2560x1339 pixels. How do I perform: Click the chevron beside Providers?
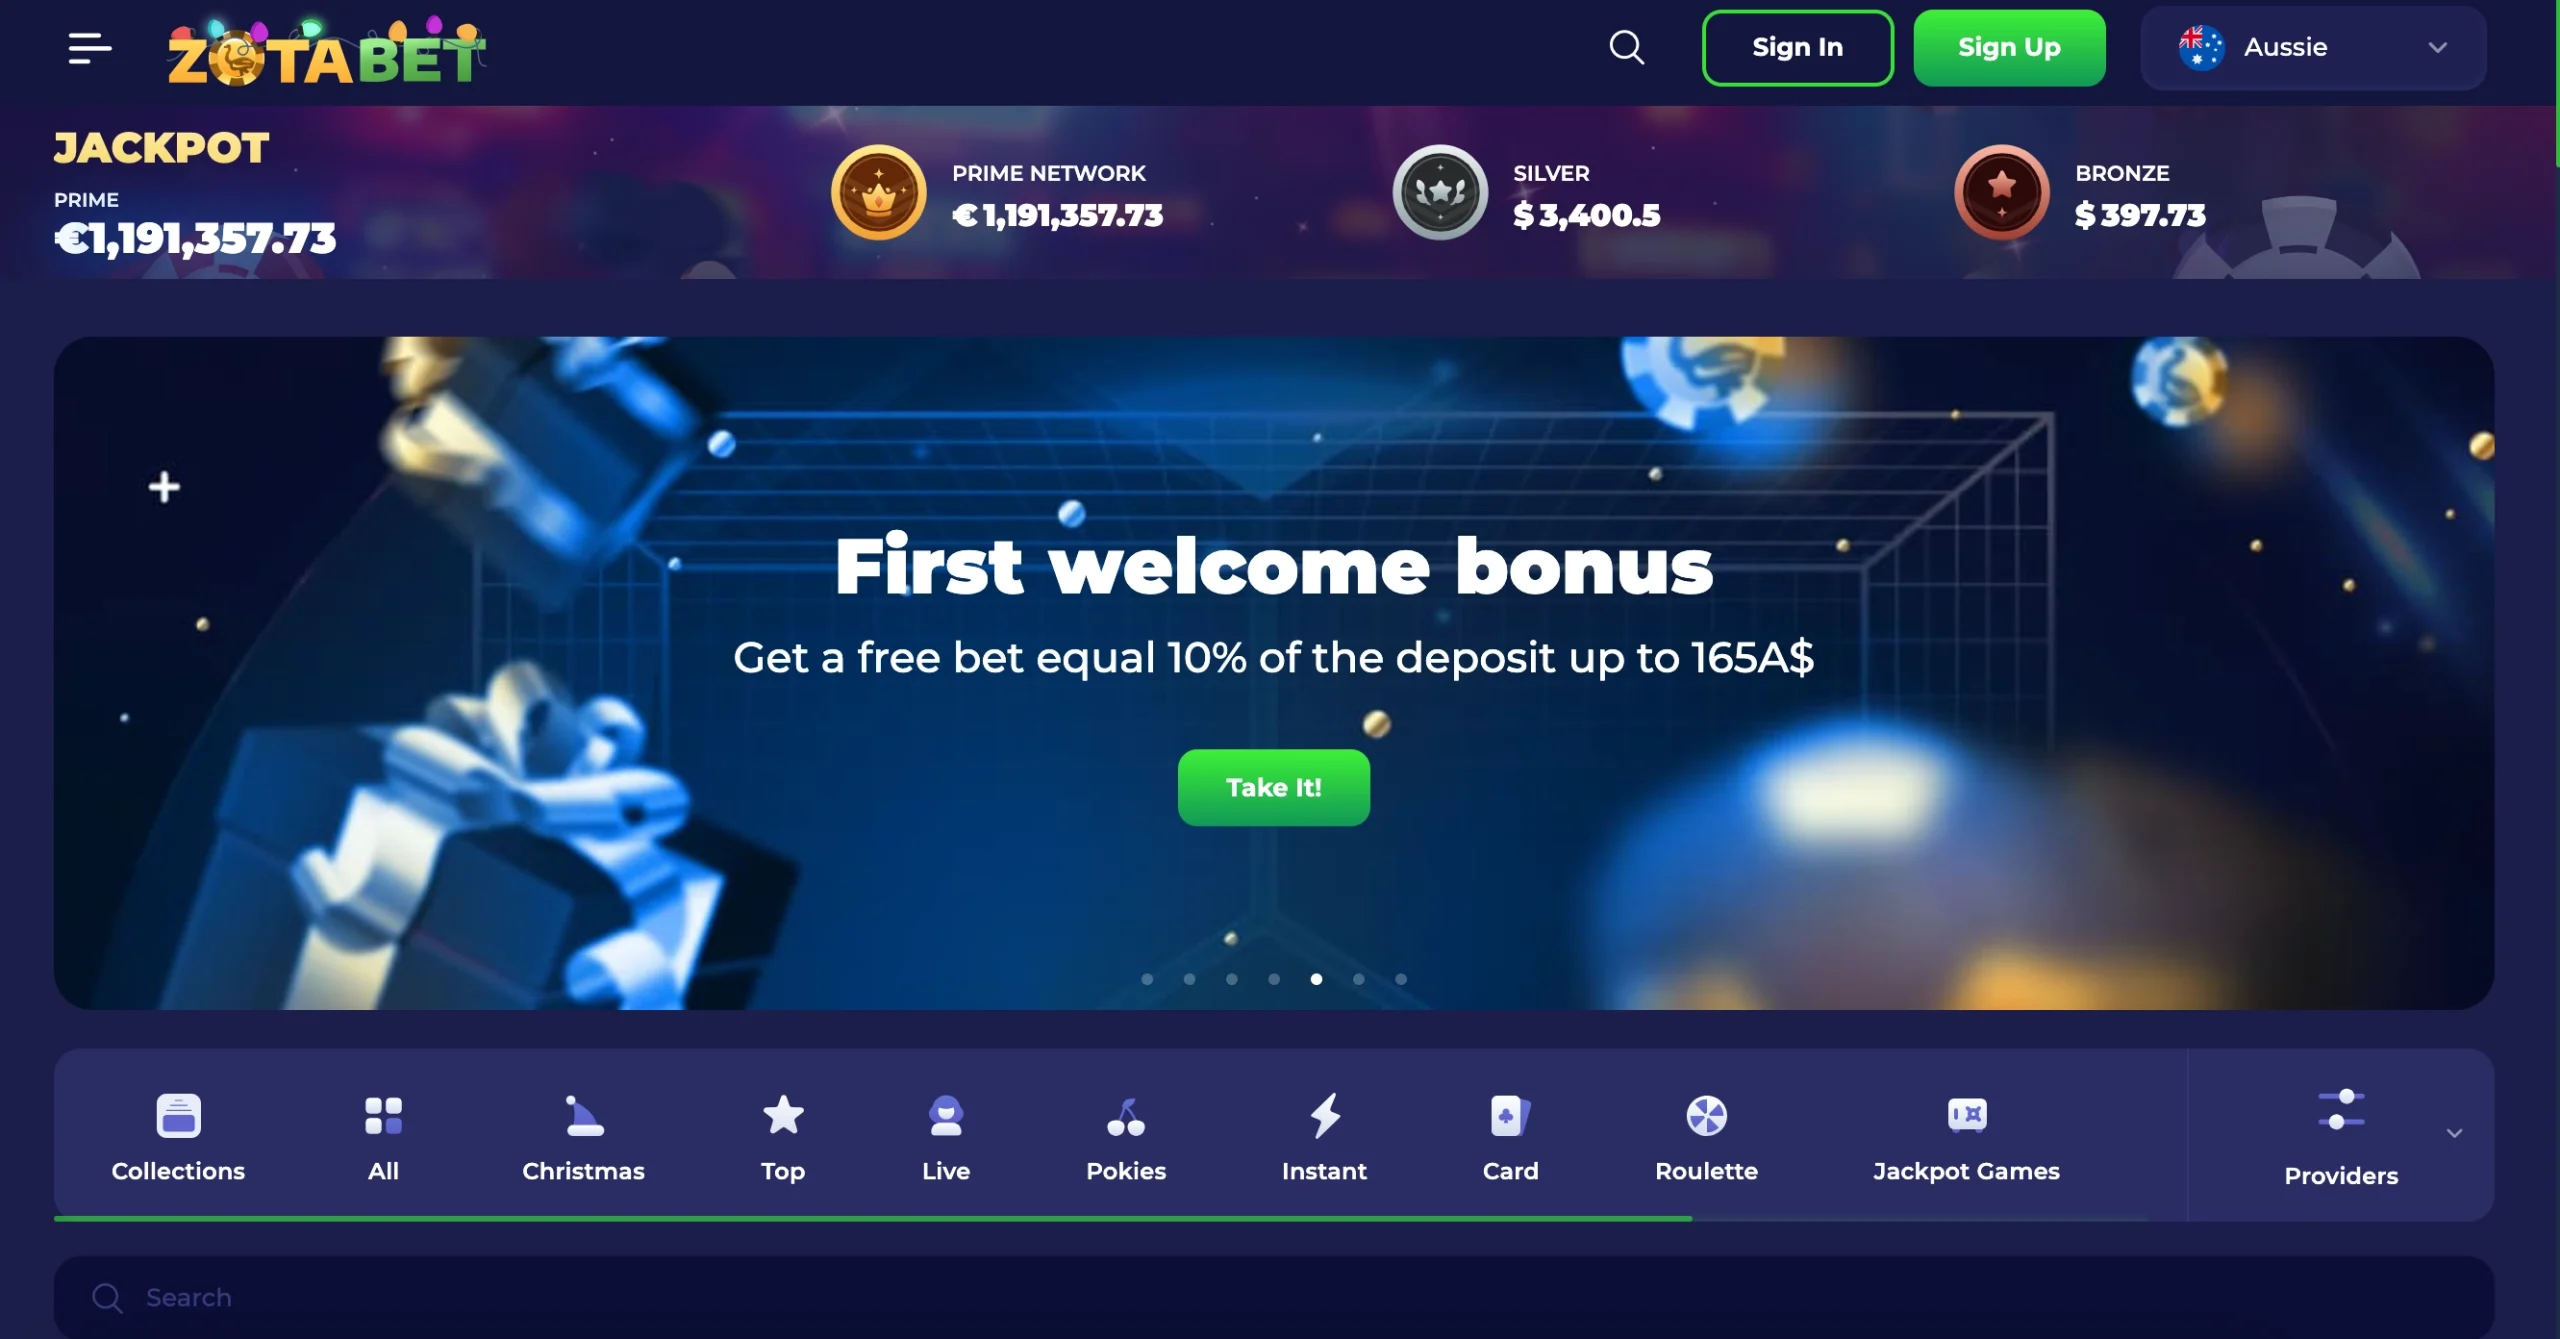coord(2454,1133)
